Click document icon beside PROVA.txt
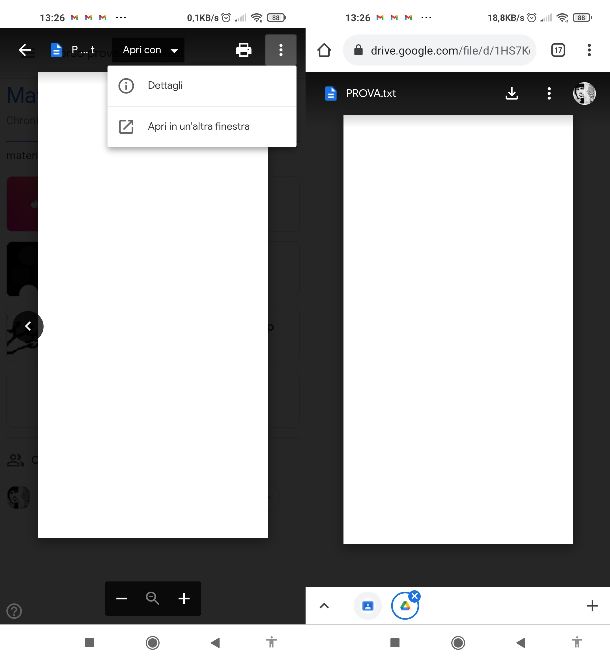Screen dimensions: 610x660 [x=330, y=93]
